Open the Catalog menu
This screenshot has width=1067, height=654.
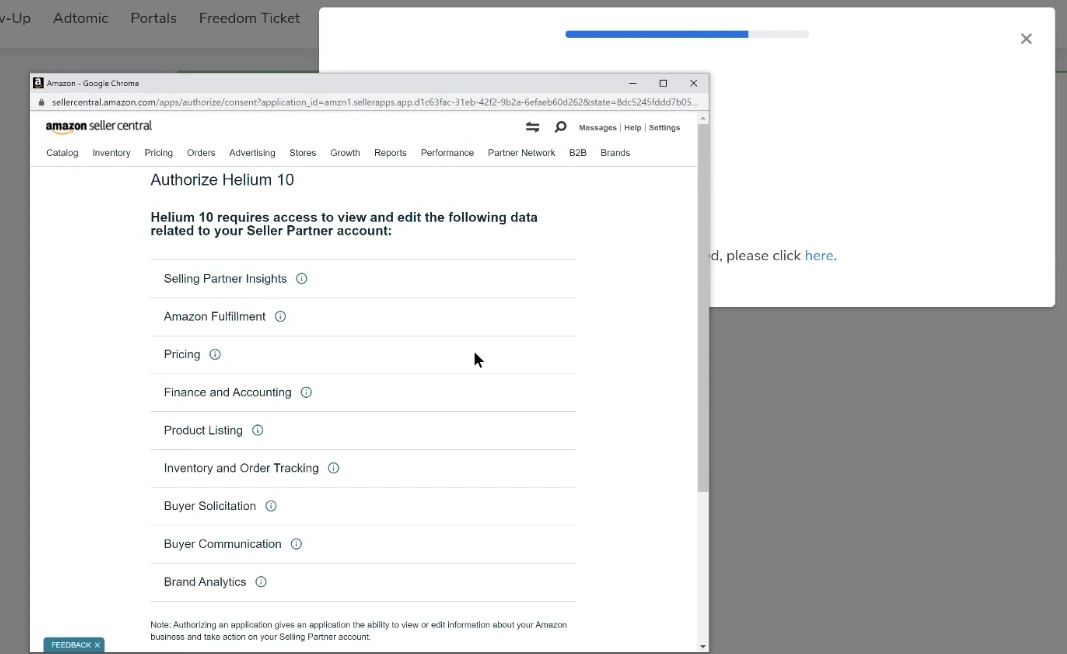62,153
